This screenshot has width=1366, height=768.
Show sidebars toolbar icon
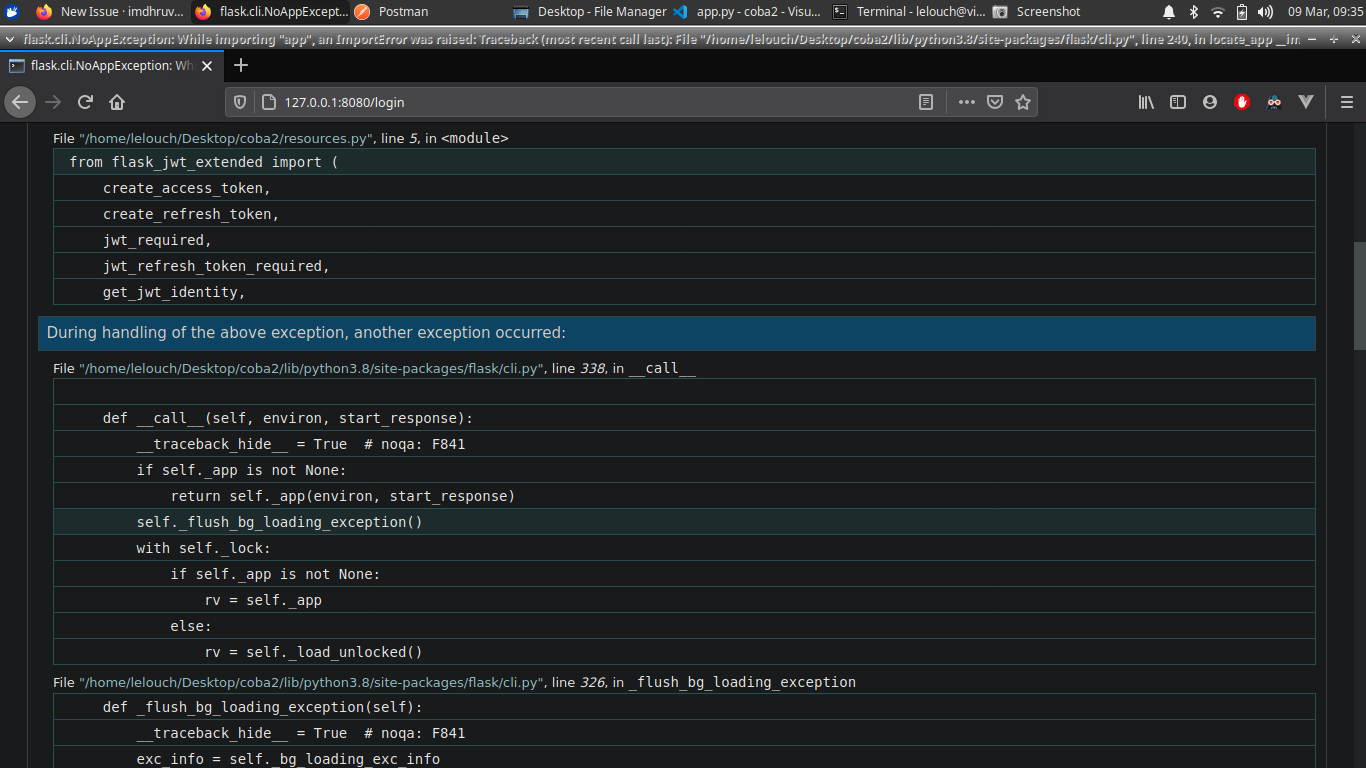[1178, 102]
